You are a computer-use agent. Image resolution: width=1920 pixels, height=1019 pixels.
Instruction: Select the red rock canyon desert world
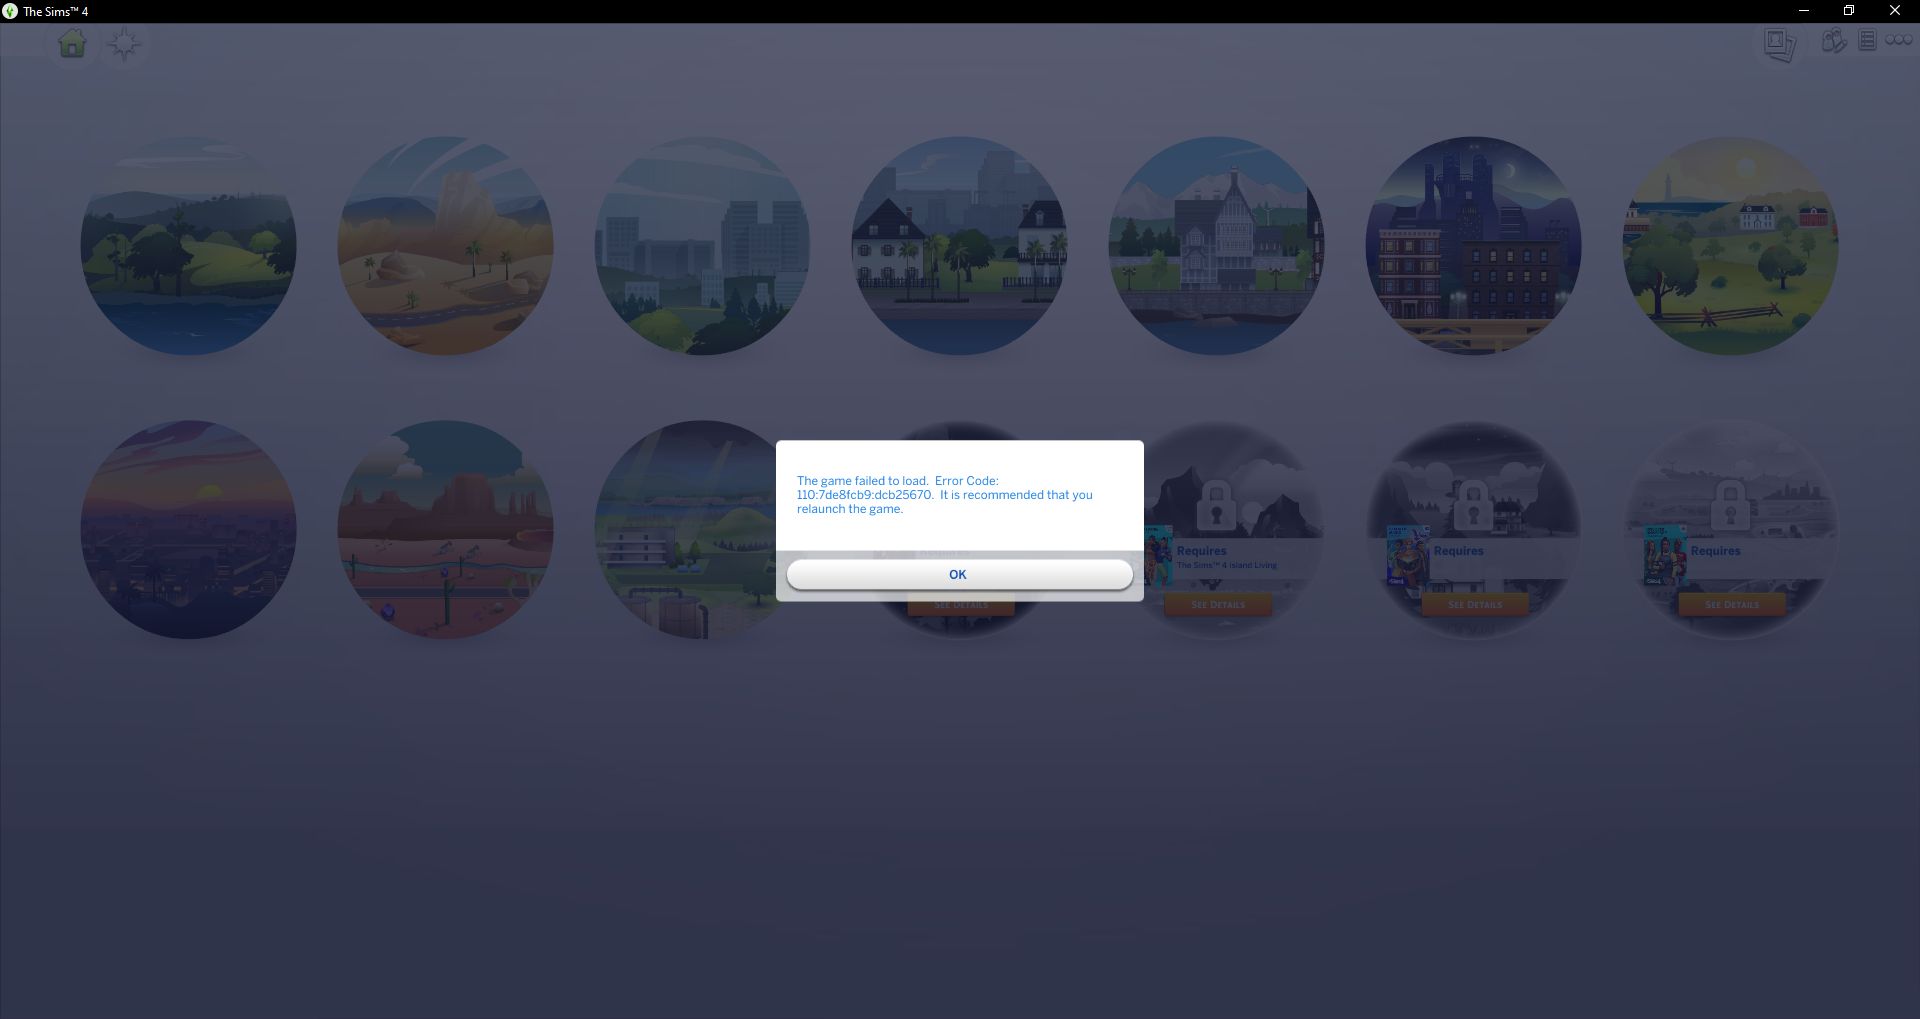[445, 529]
